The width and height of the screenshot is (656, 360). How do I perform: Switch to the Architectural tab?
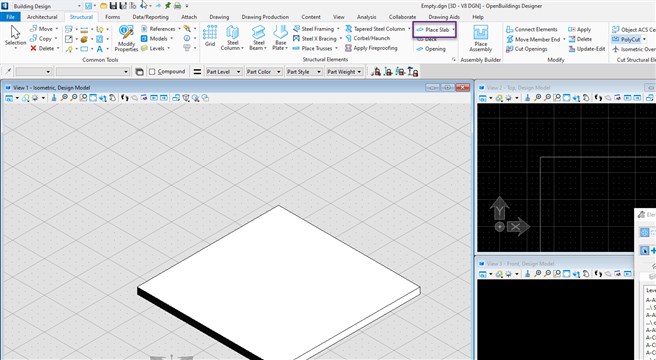[42, 17]
